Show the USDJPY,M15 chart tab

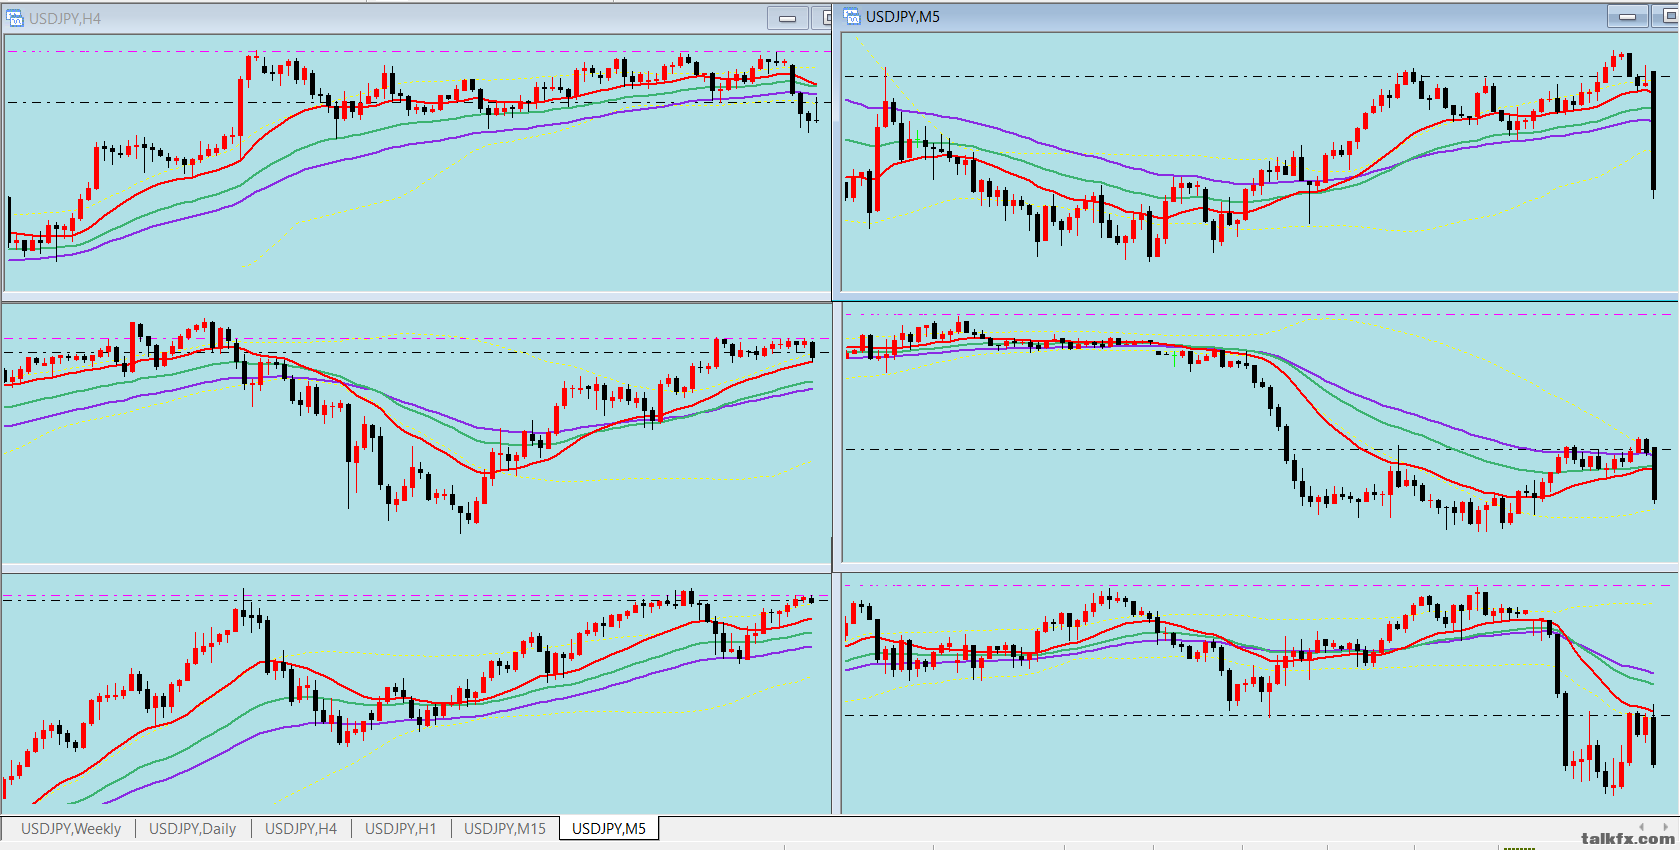pyautogui.click(x=504, y=828)
